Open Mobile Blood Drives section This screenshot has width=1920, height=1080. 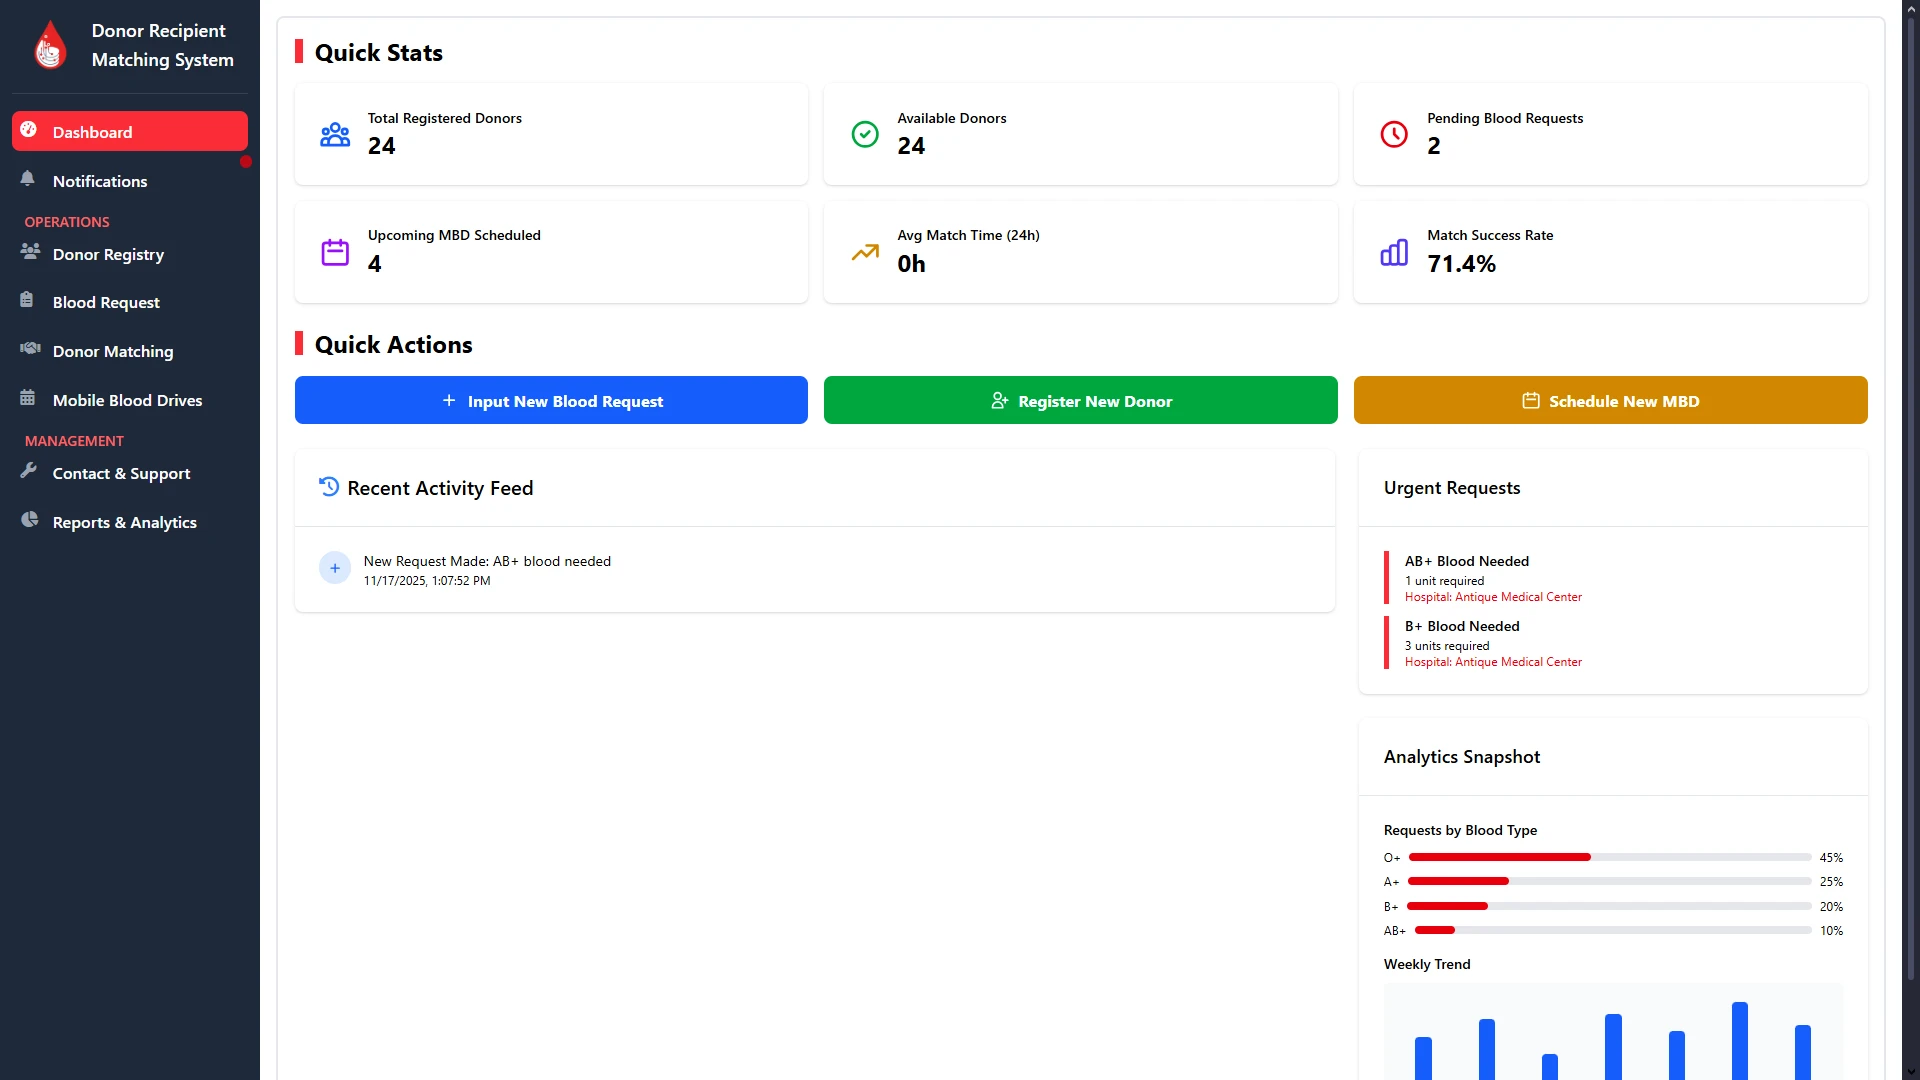click(130, 400)
